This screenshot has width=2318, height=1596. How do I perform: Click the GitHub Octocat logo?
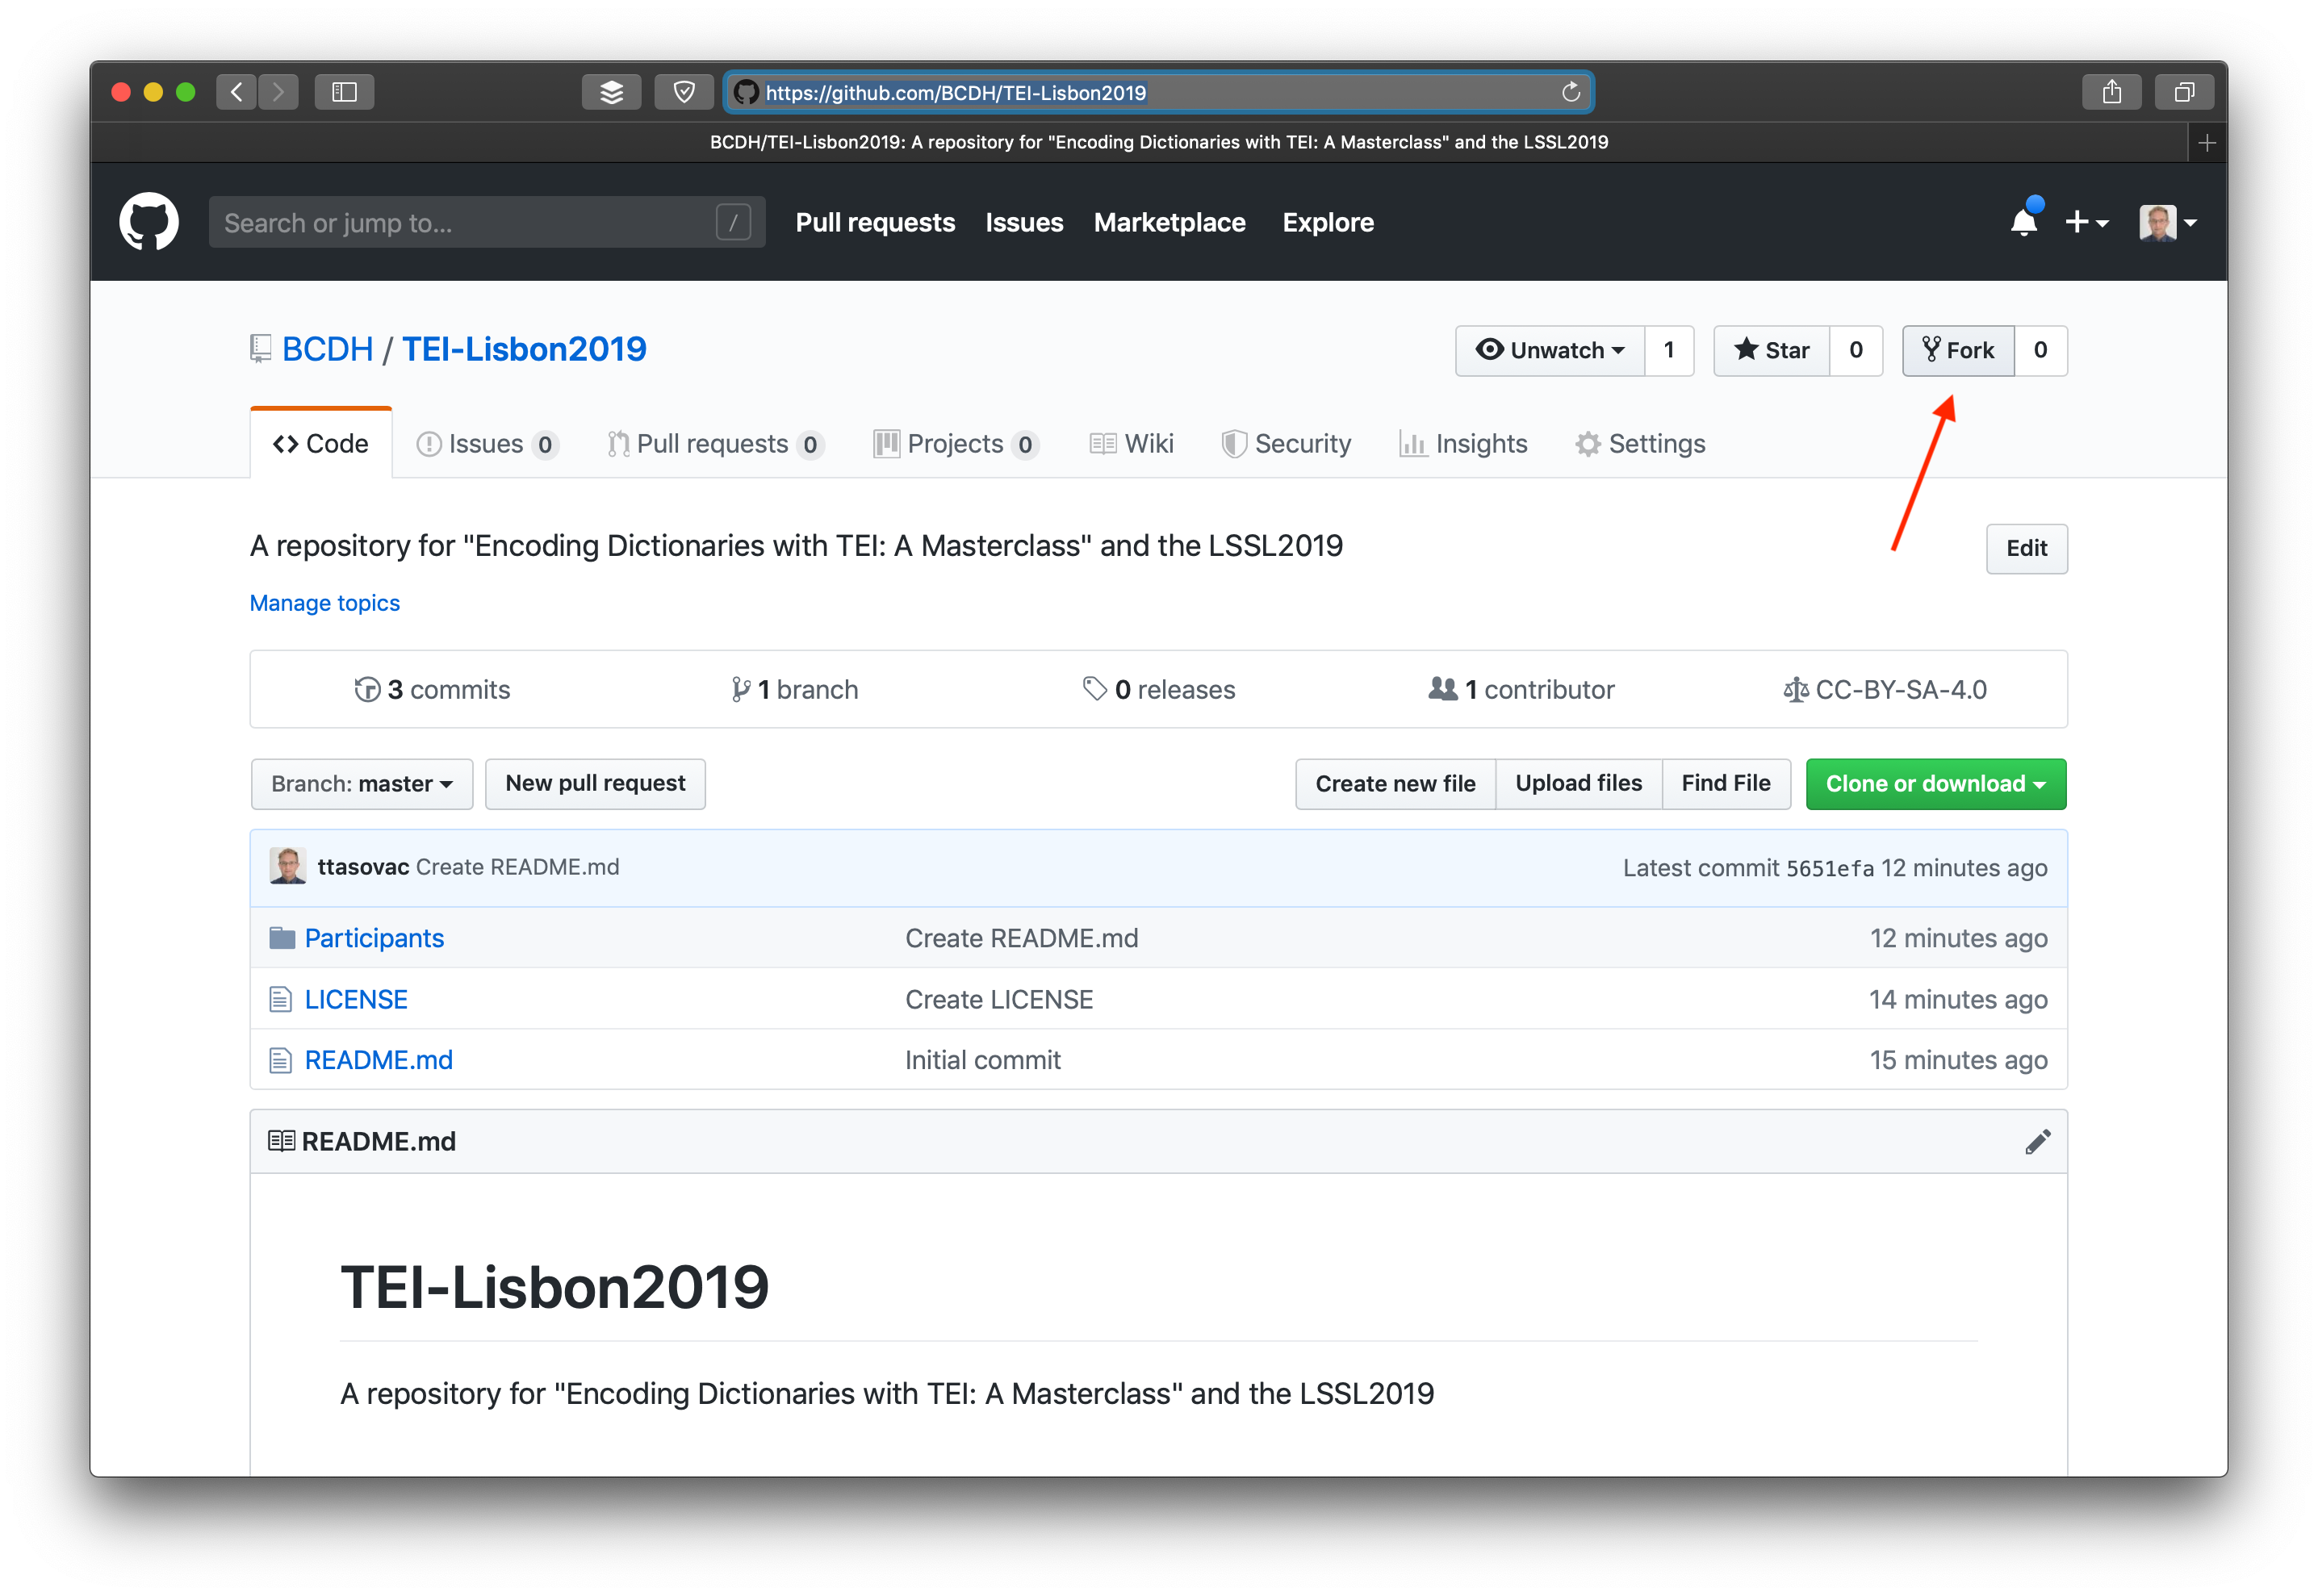[149, 222]
